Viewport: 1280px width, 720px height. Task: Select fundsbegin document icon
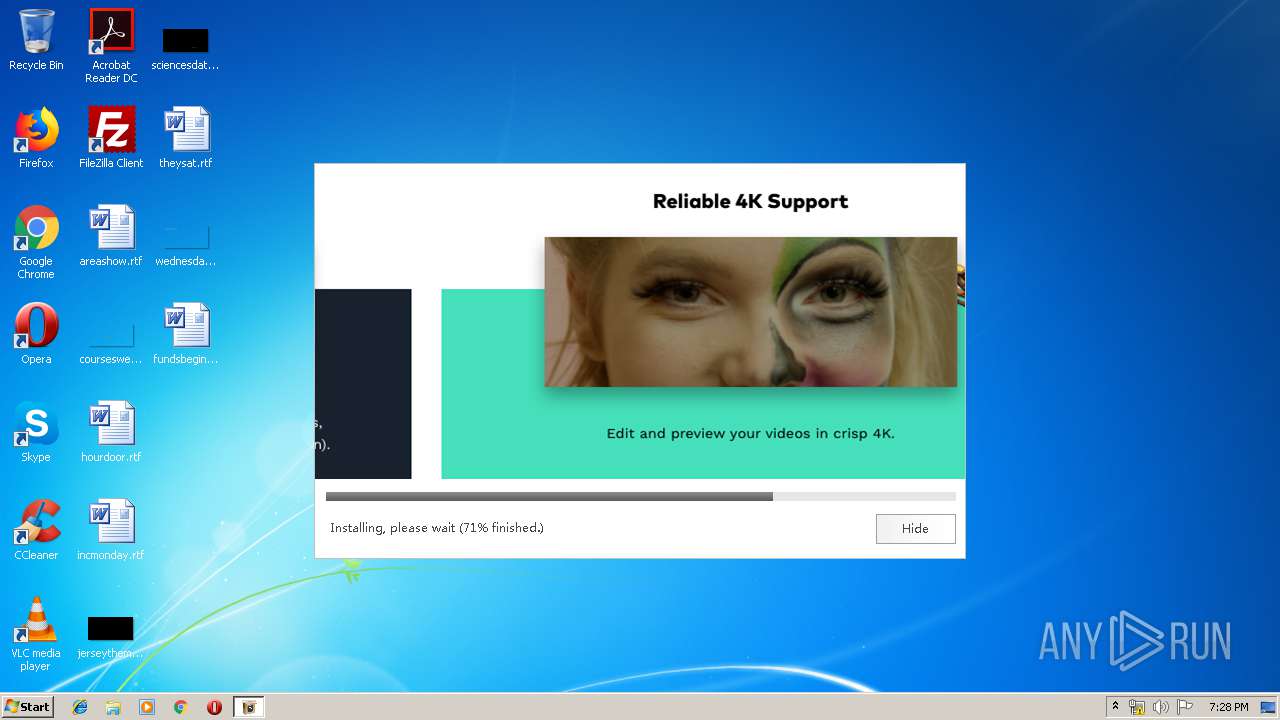click(x=185, y=334)
